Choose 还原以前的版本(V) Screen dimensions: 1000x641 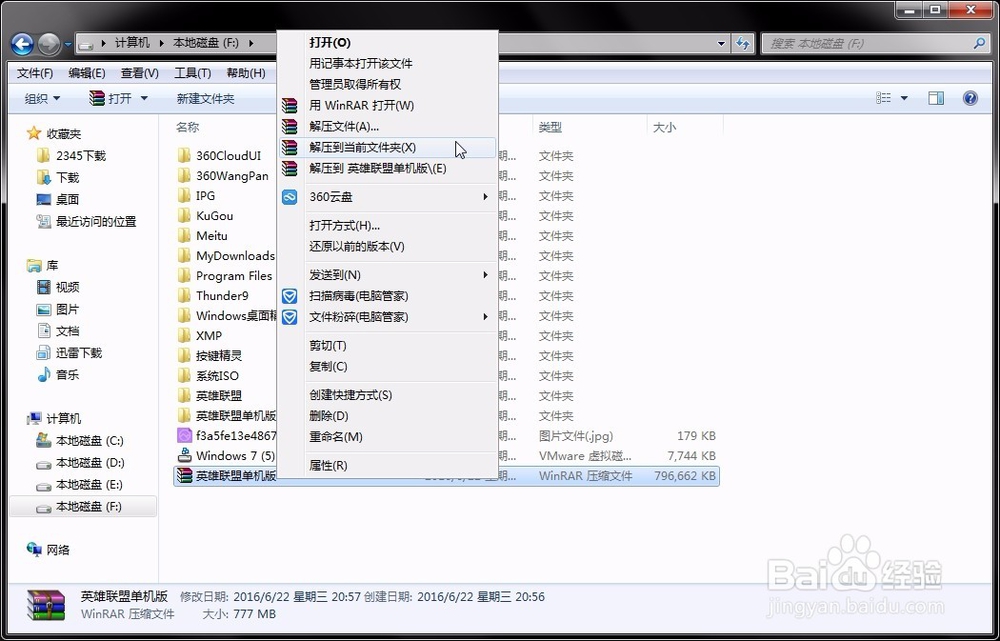pyautogui.click(x=388, y=247)
